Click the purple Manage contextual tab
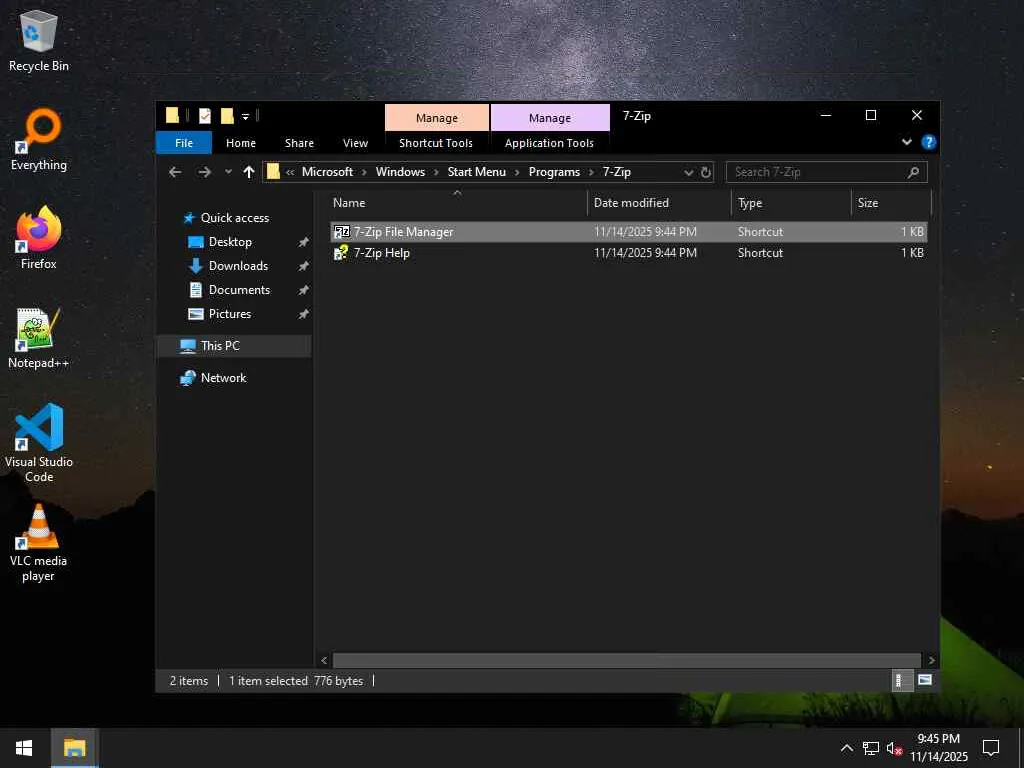Image resolution: width=1024 pixels, height=768 pixels. tap(550, 118)
